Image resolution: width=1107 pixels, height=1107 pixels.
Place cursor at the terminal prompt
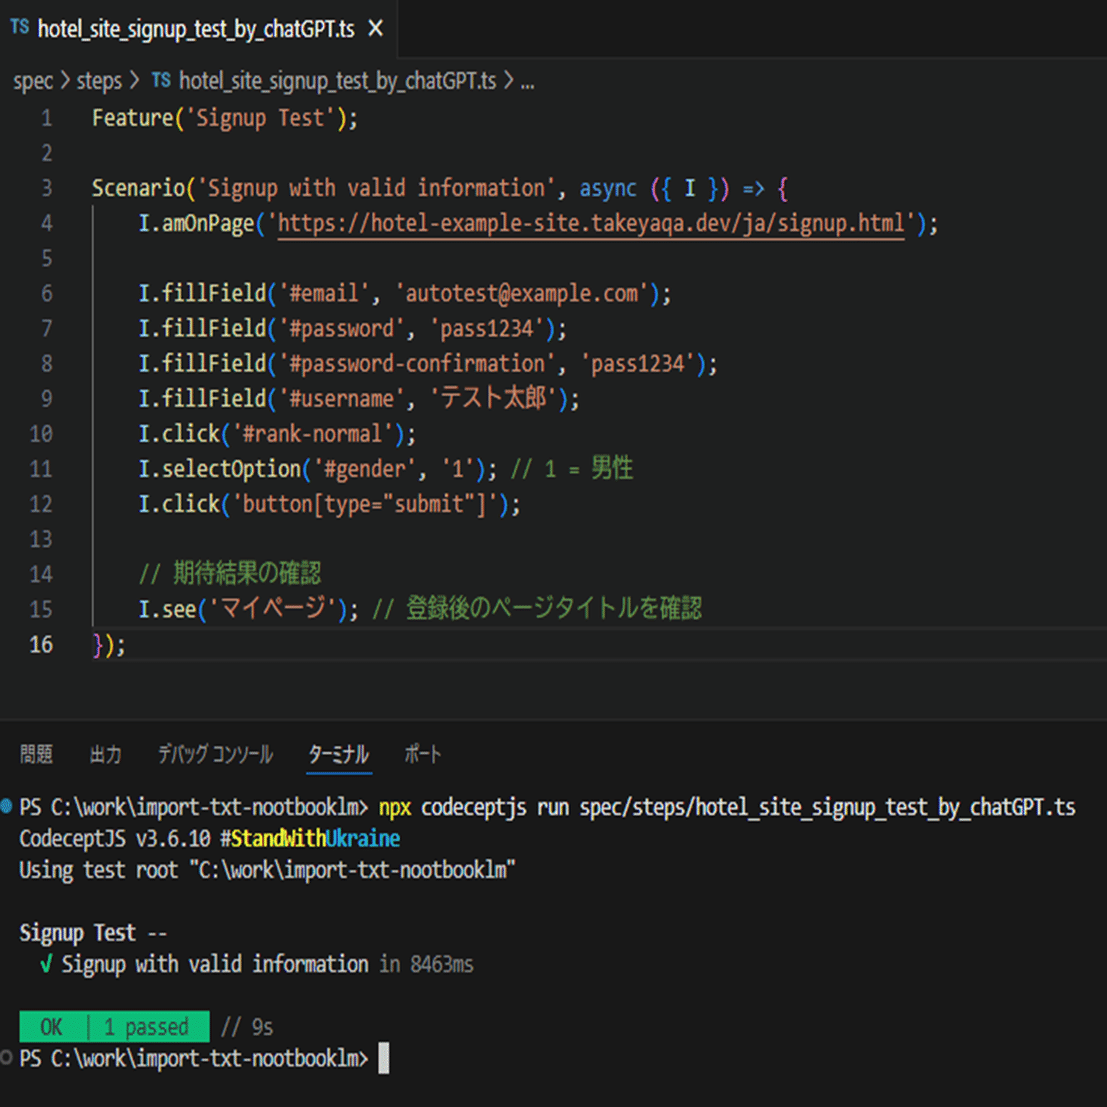point(383,1058)
